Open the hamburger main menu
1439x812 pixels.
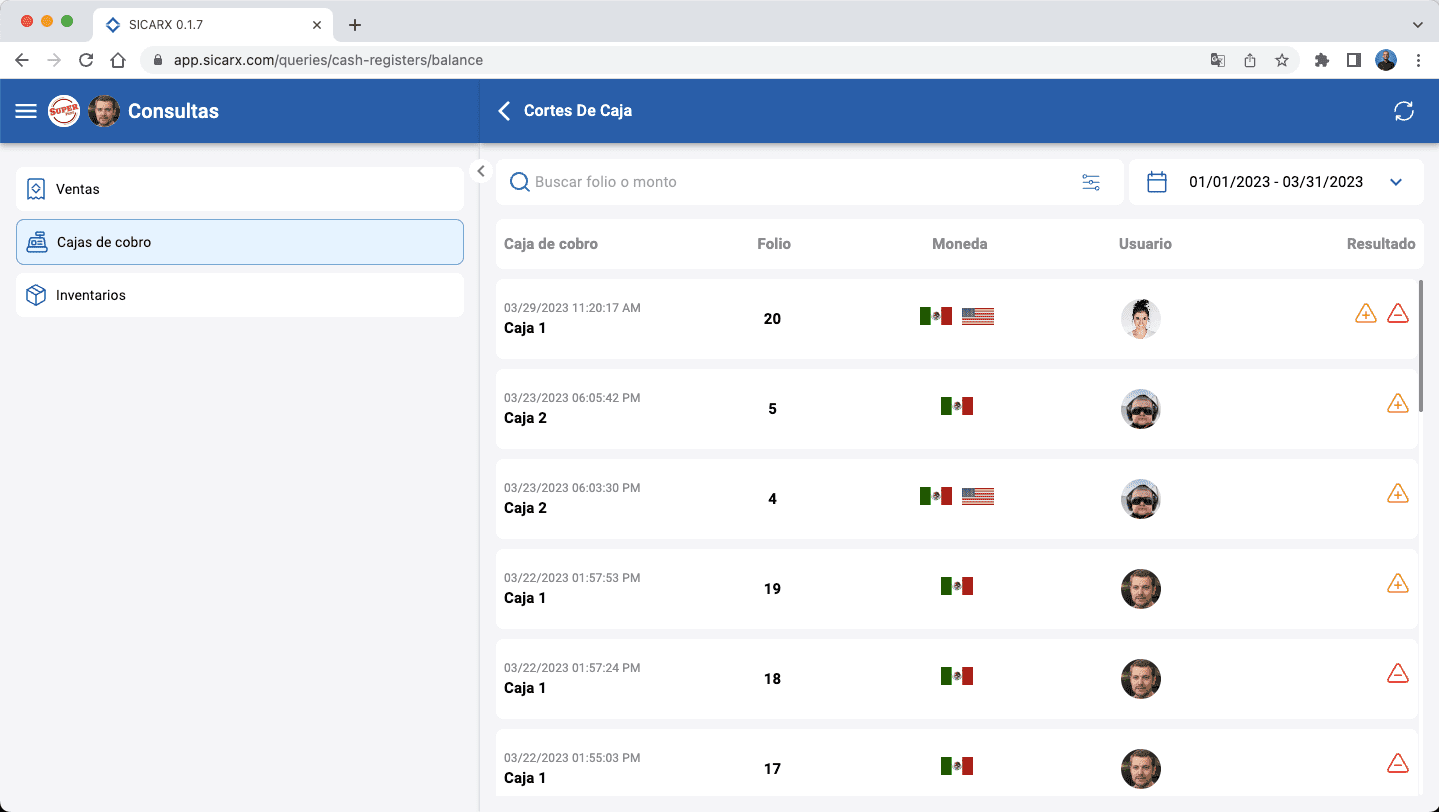click(x=26, y=111)
